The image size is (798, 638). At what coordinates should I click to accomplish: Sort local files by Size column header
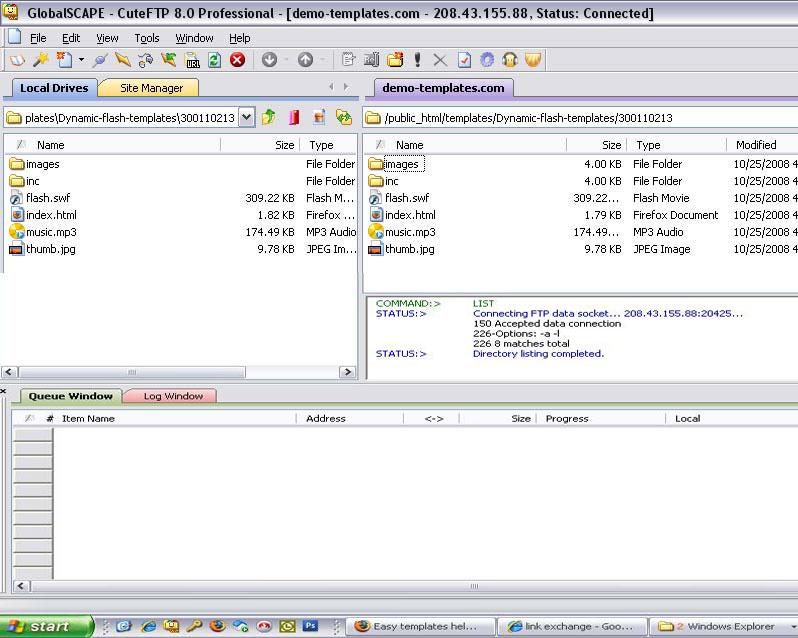(261, 145)
